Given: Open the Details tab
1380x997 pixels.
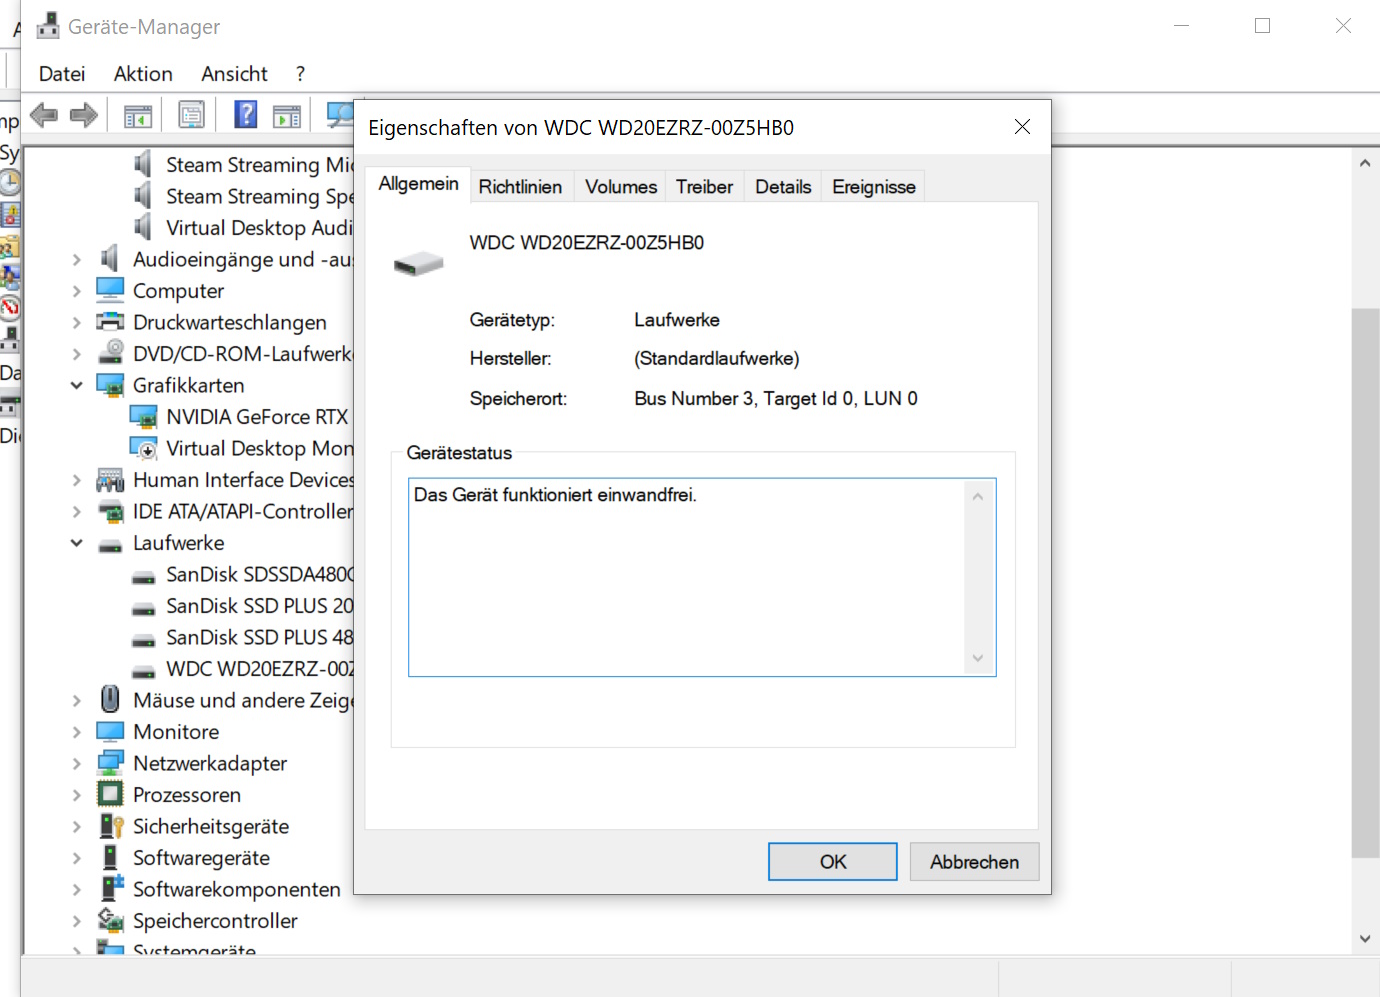Looking at the screenshot, I should pos(782,187).
